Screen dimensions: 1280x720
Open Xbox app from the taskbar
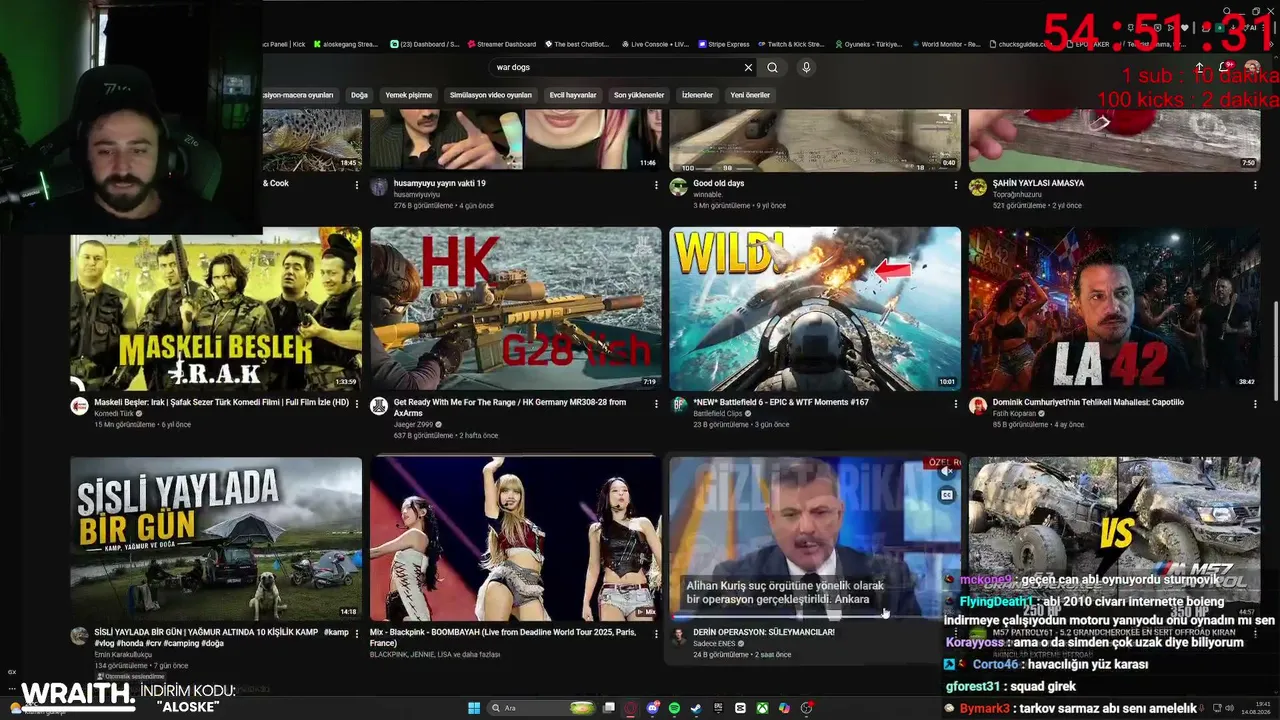click(762, 708)
